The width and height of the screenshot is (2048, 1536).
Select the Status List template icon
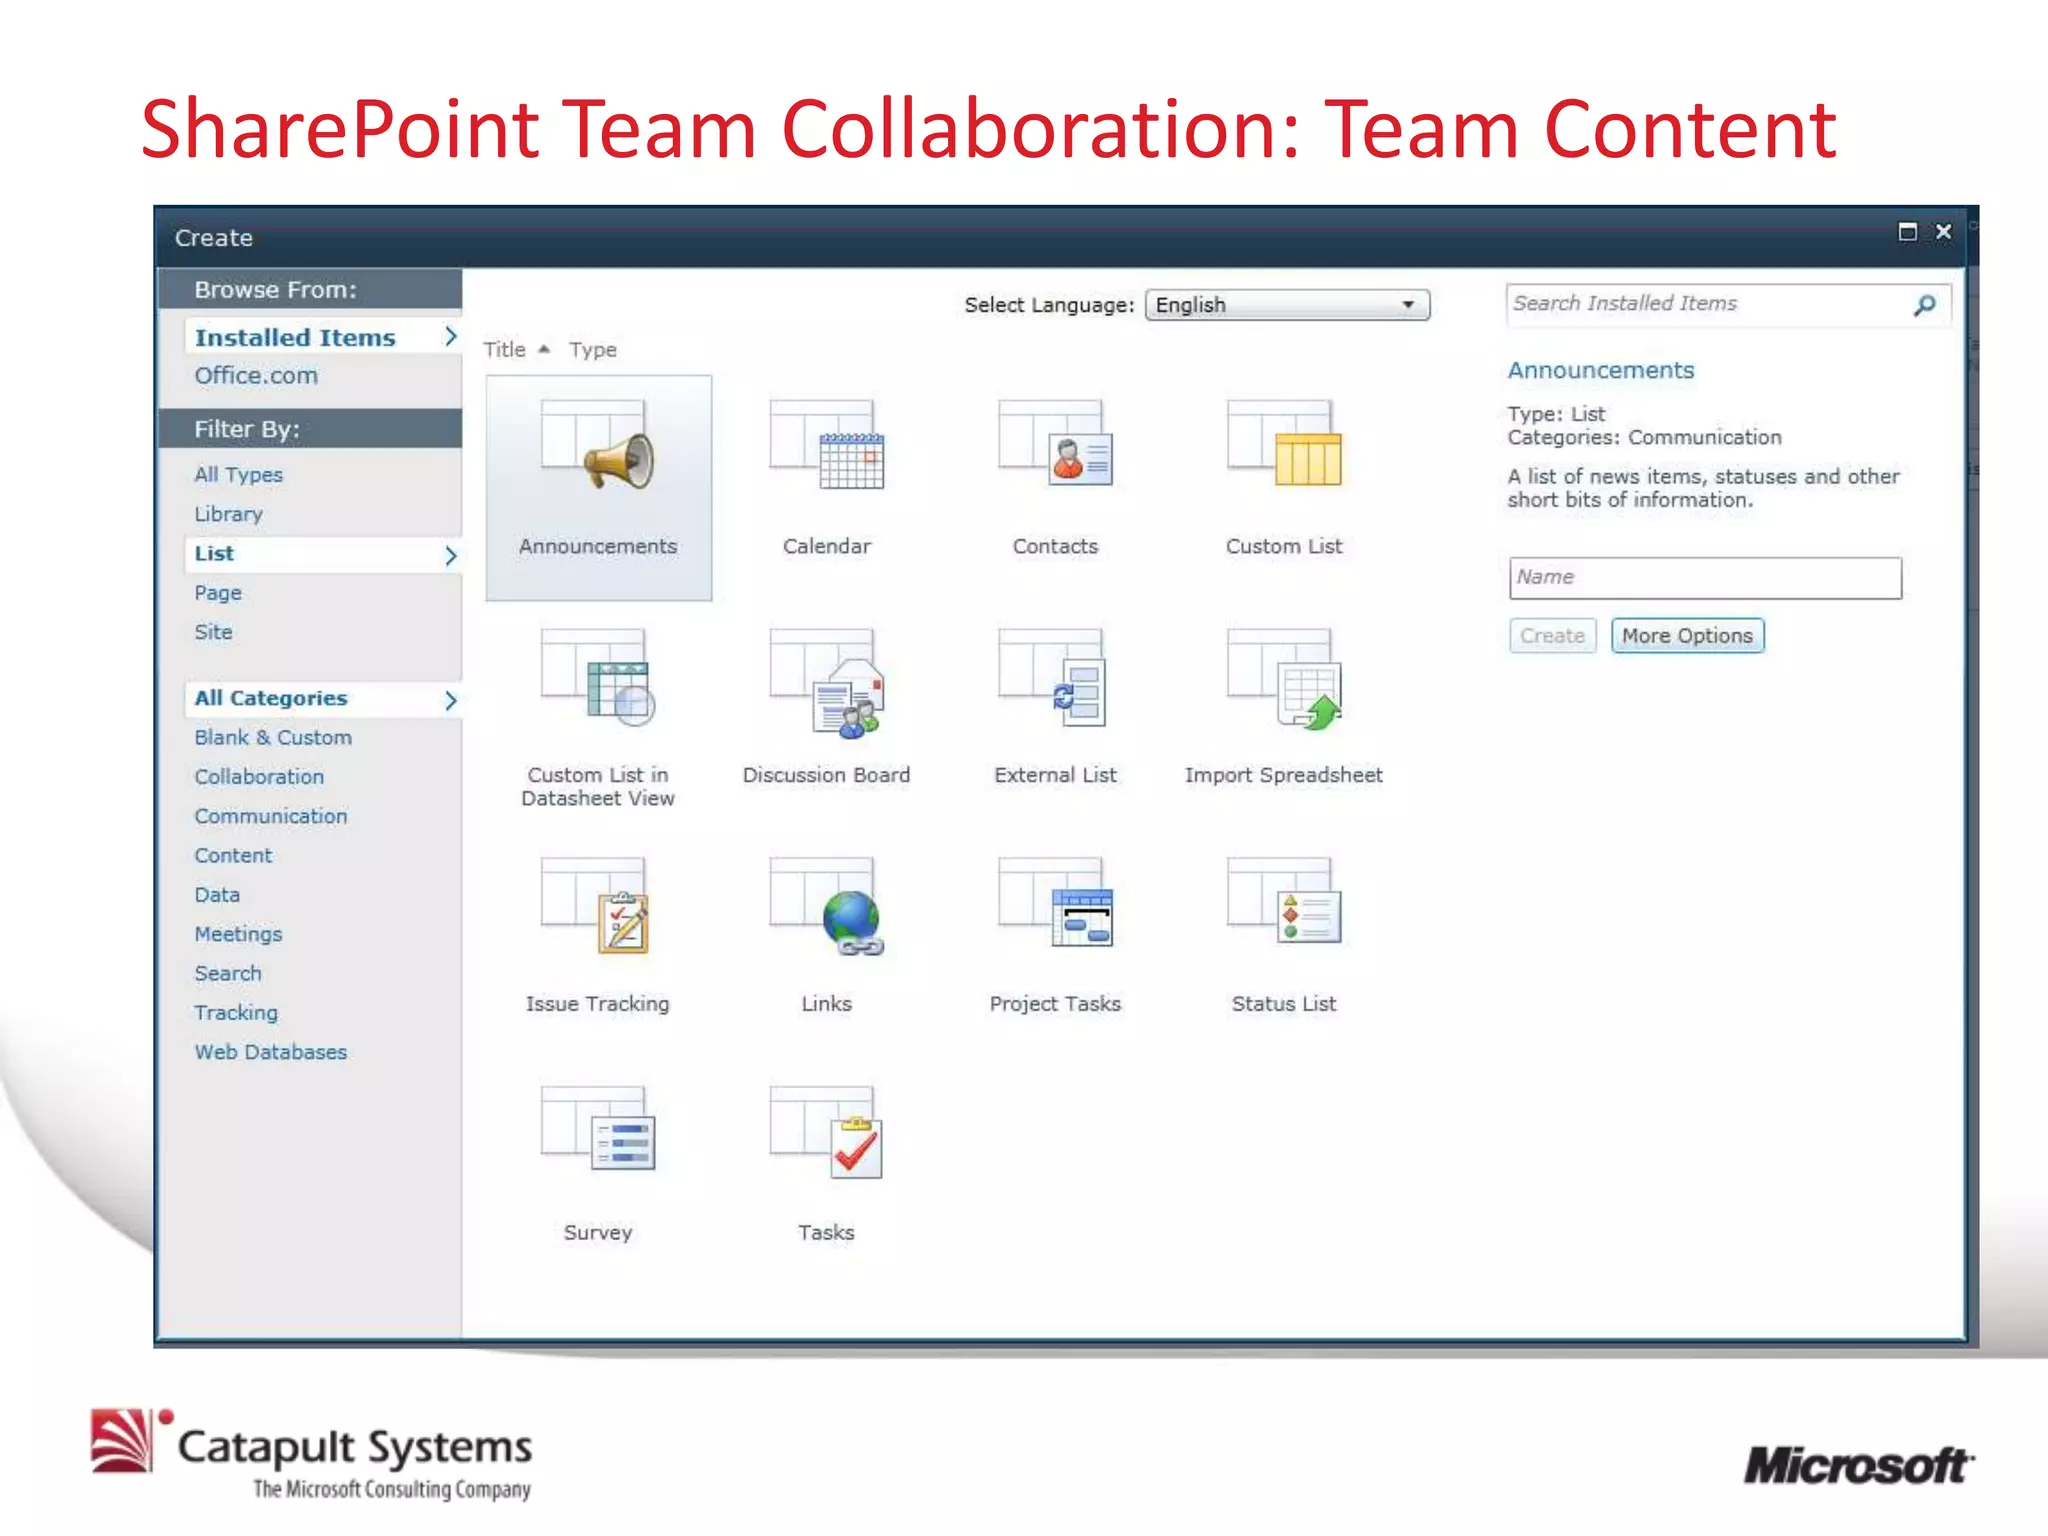click(1284, 901)
